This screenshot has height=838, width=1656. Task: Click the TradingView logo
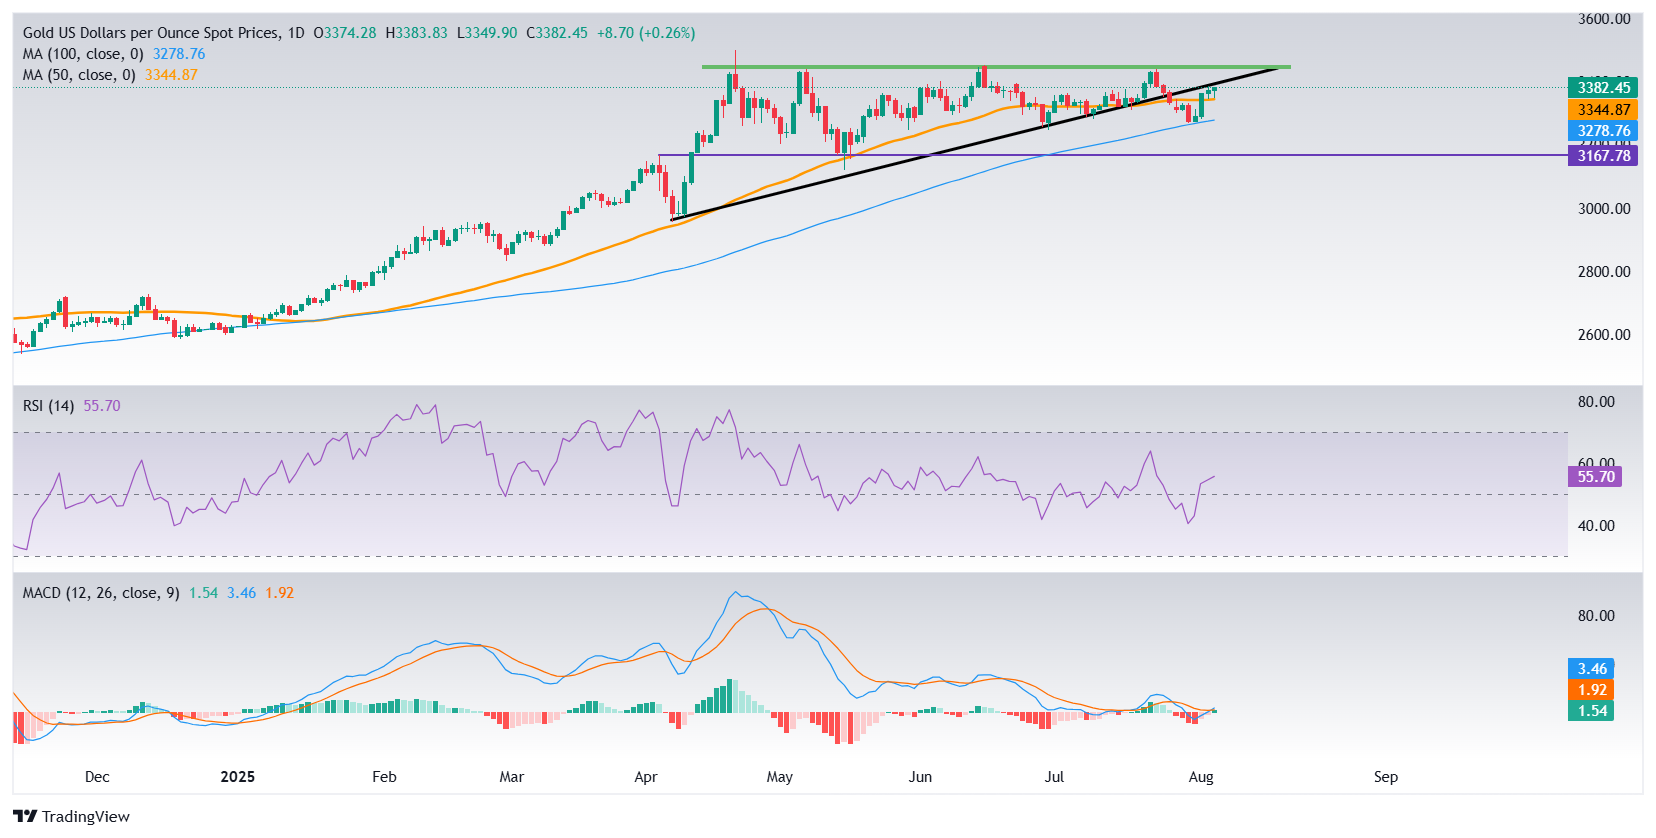click(72, 816)
